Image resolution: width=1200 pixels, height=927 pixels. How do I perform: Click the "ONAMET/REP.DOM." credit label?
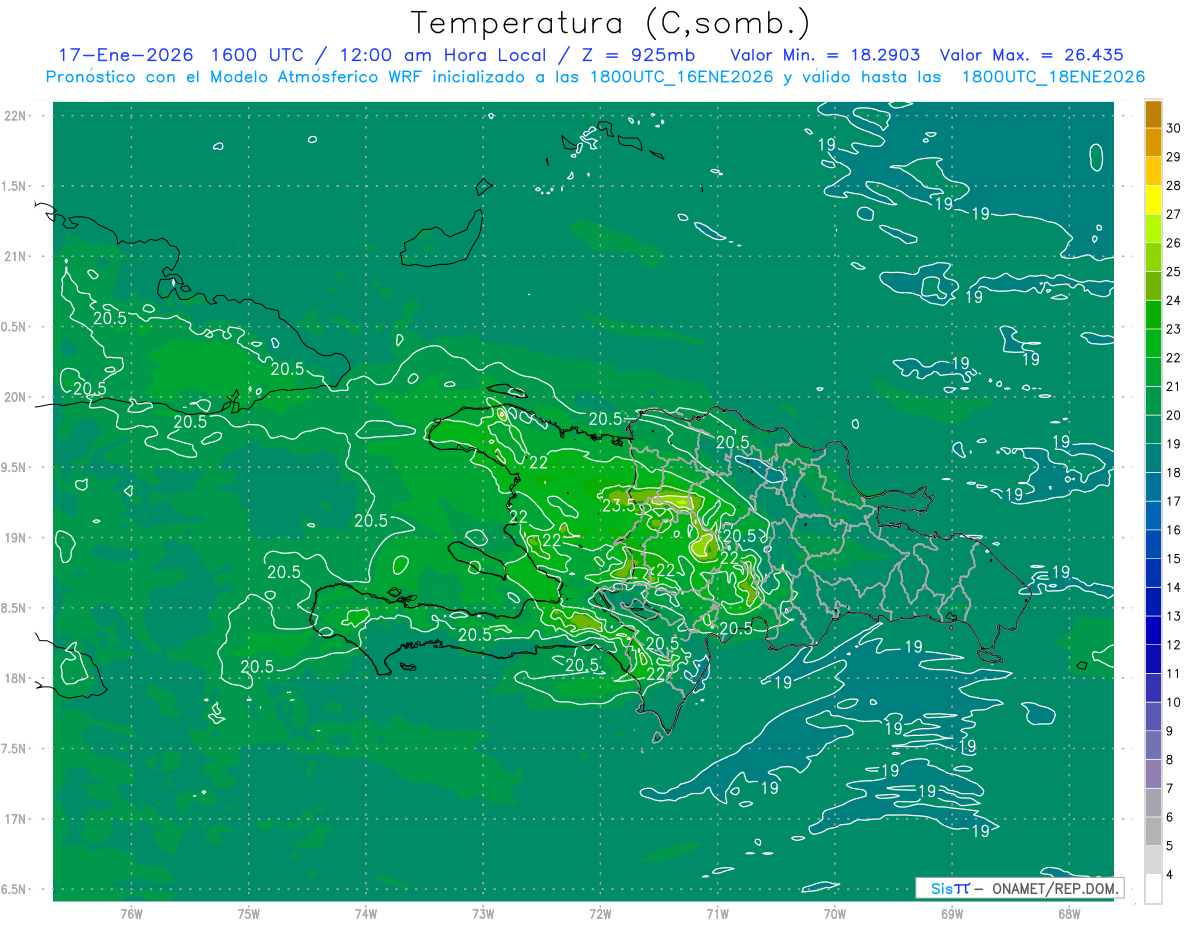tap(1056, 888)
